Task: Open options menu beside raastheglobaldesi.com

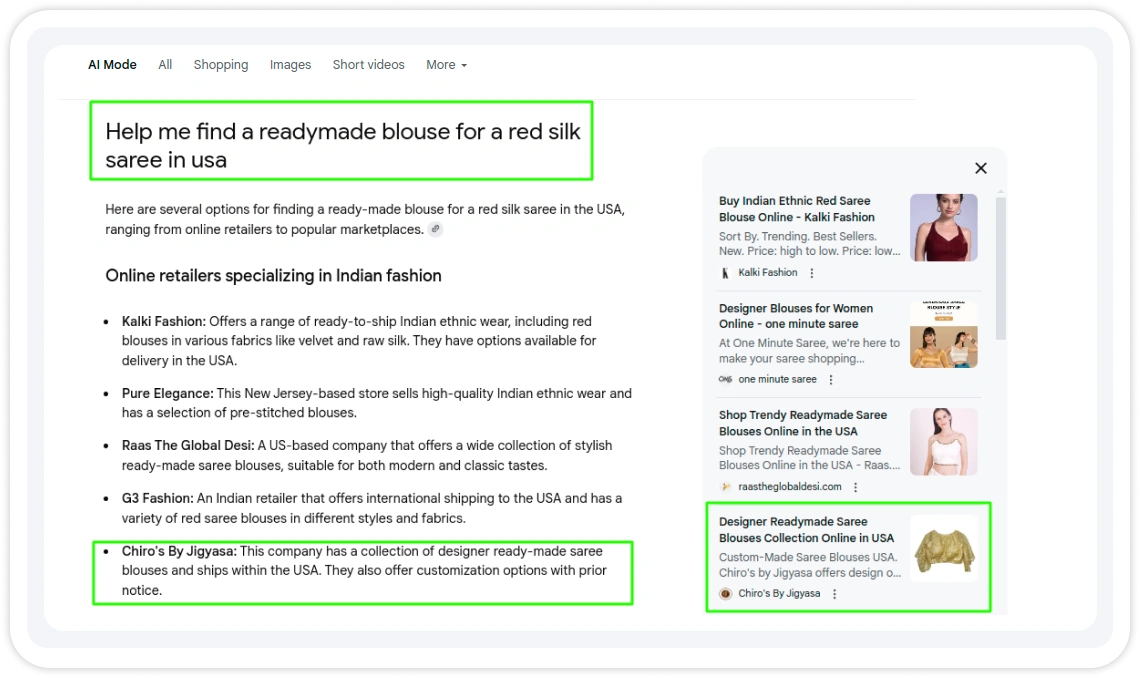Action: point(856,487)
